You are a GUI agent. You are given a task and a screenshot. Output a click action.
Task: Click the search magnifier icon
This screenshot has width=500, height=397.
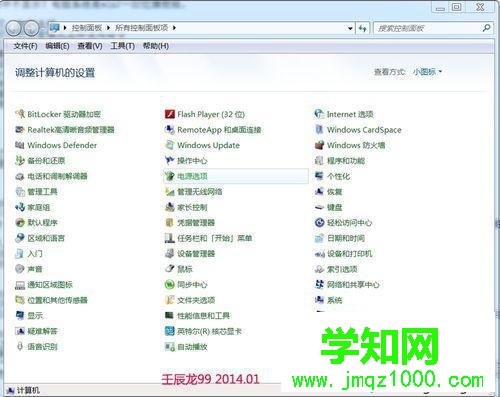tap(486, 28)
